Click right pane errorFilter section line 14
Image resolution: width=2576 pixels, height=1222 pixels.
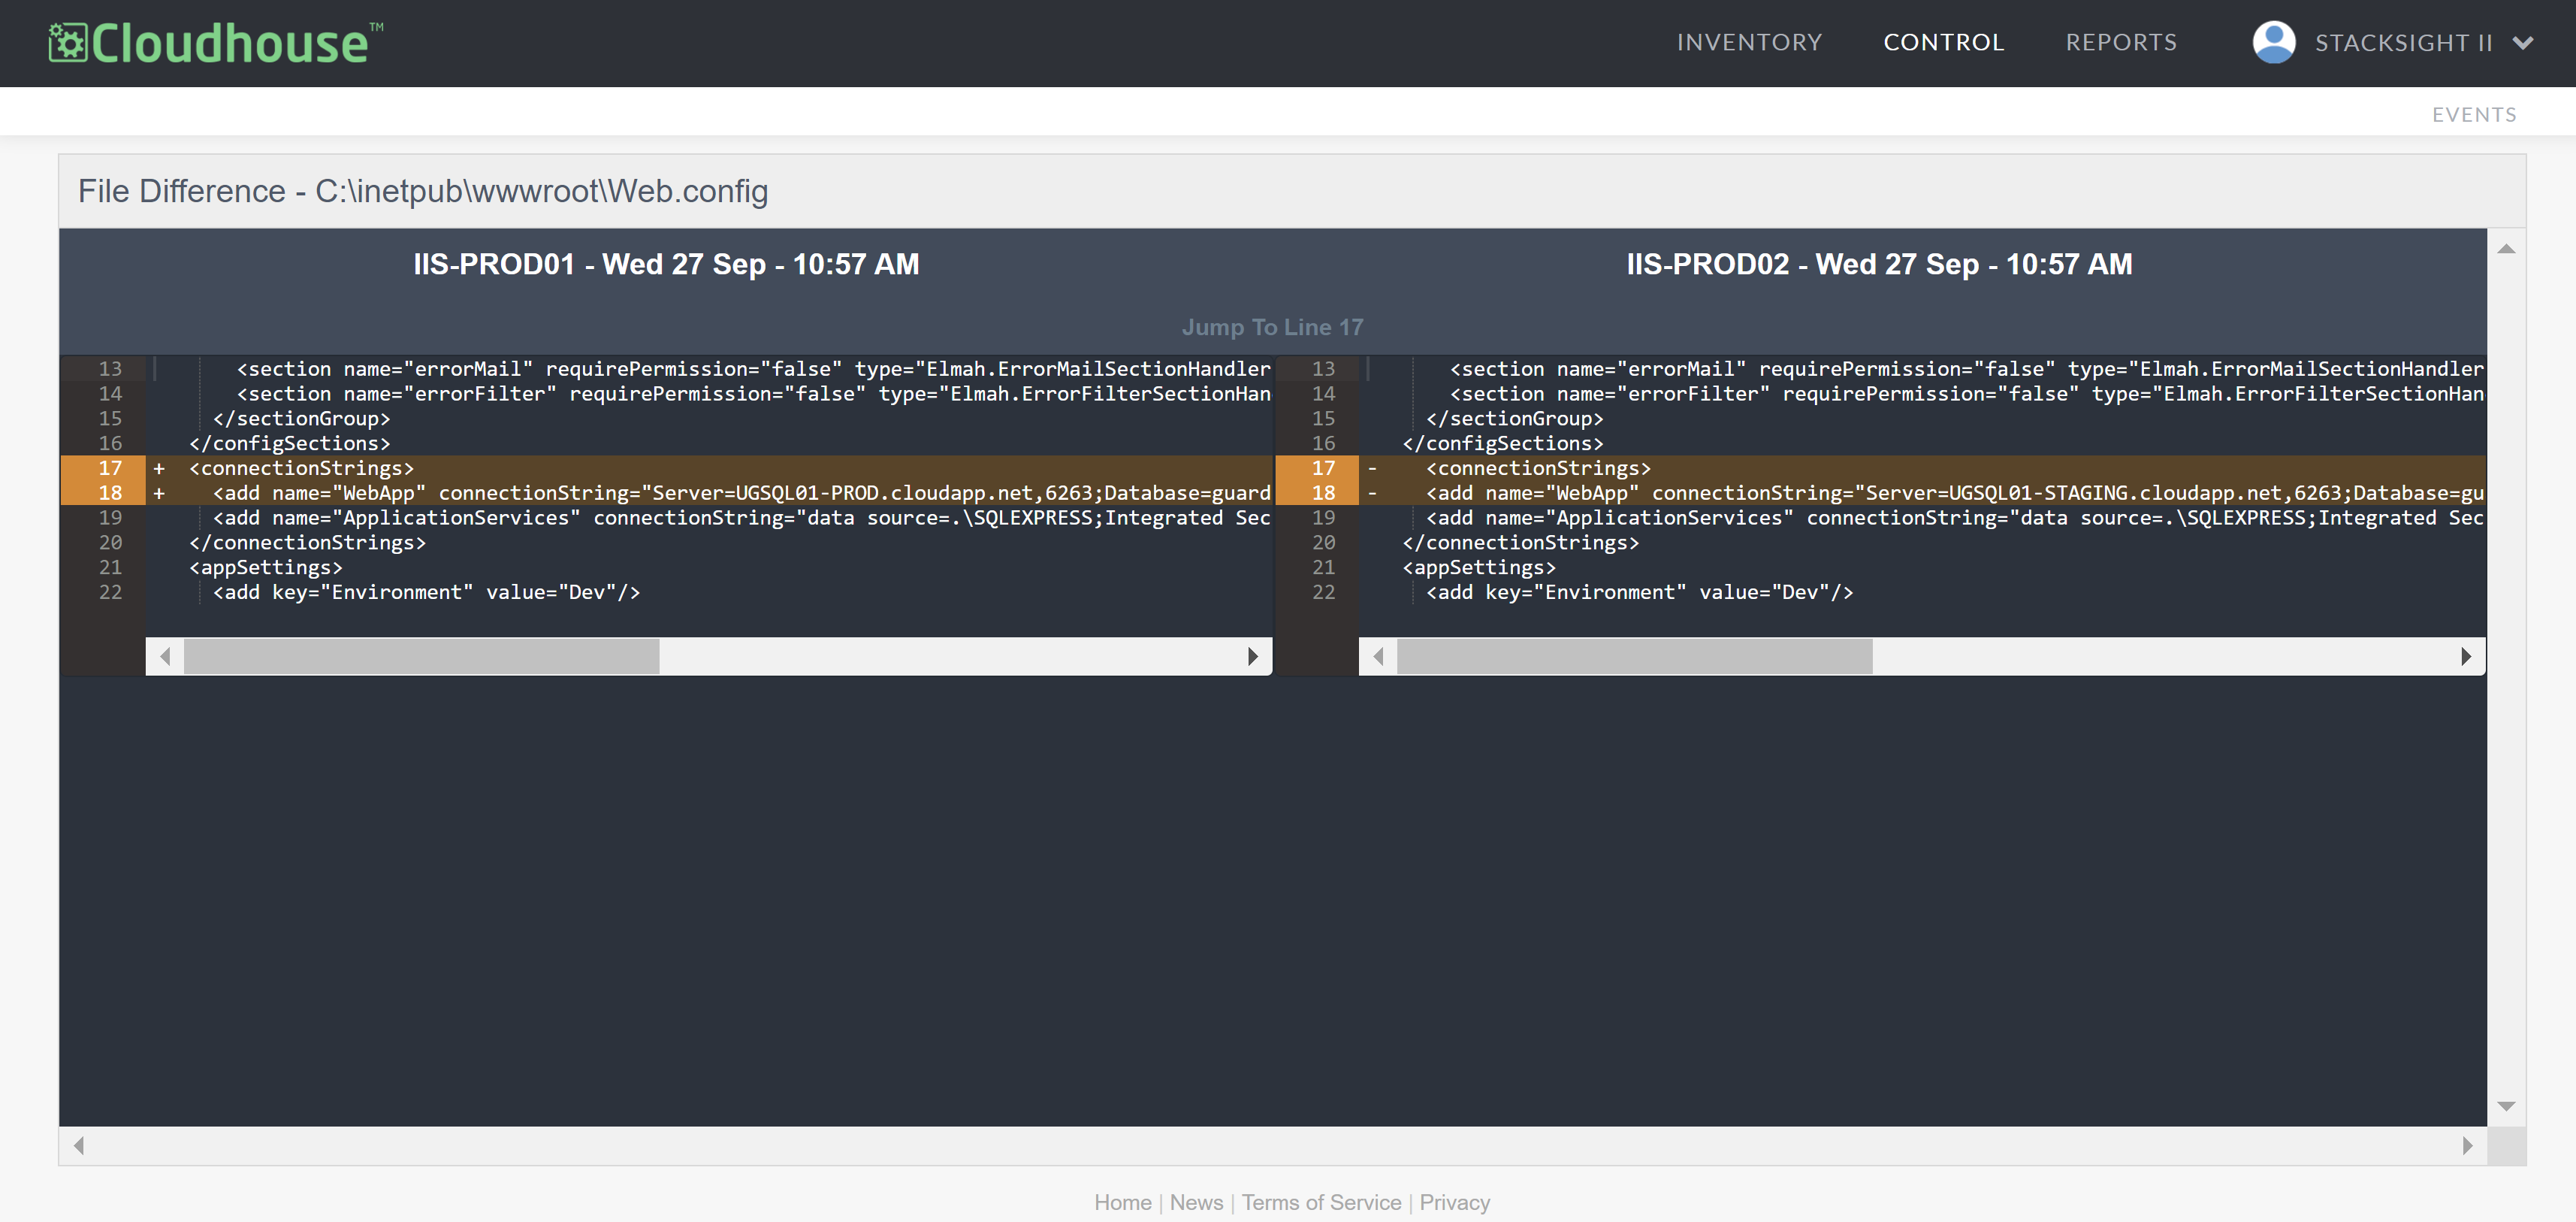[x=1967, y=394]
